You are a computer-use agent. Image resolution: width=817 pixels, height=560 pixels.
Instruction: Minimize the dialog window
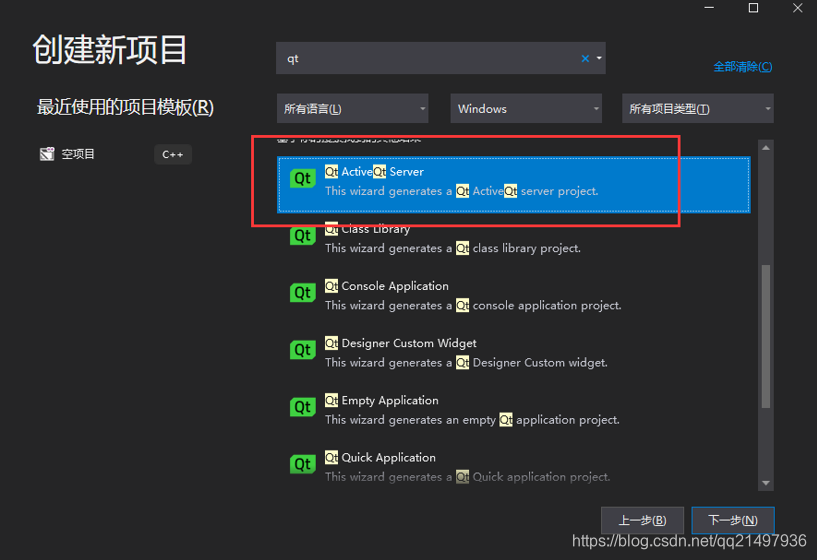click(x=709, y=8)
